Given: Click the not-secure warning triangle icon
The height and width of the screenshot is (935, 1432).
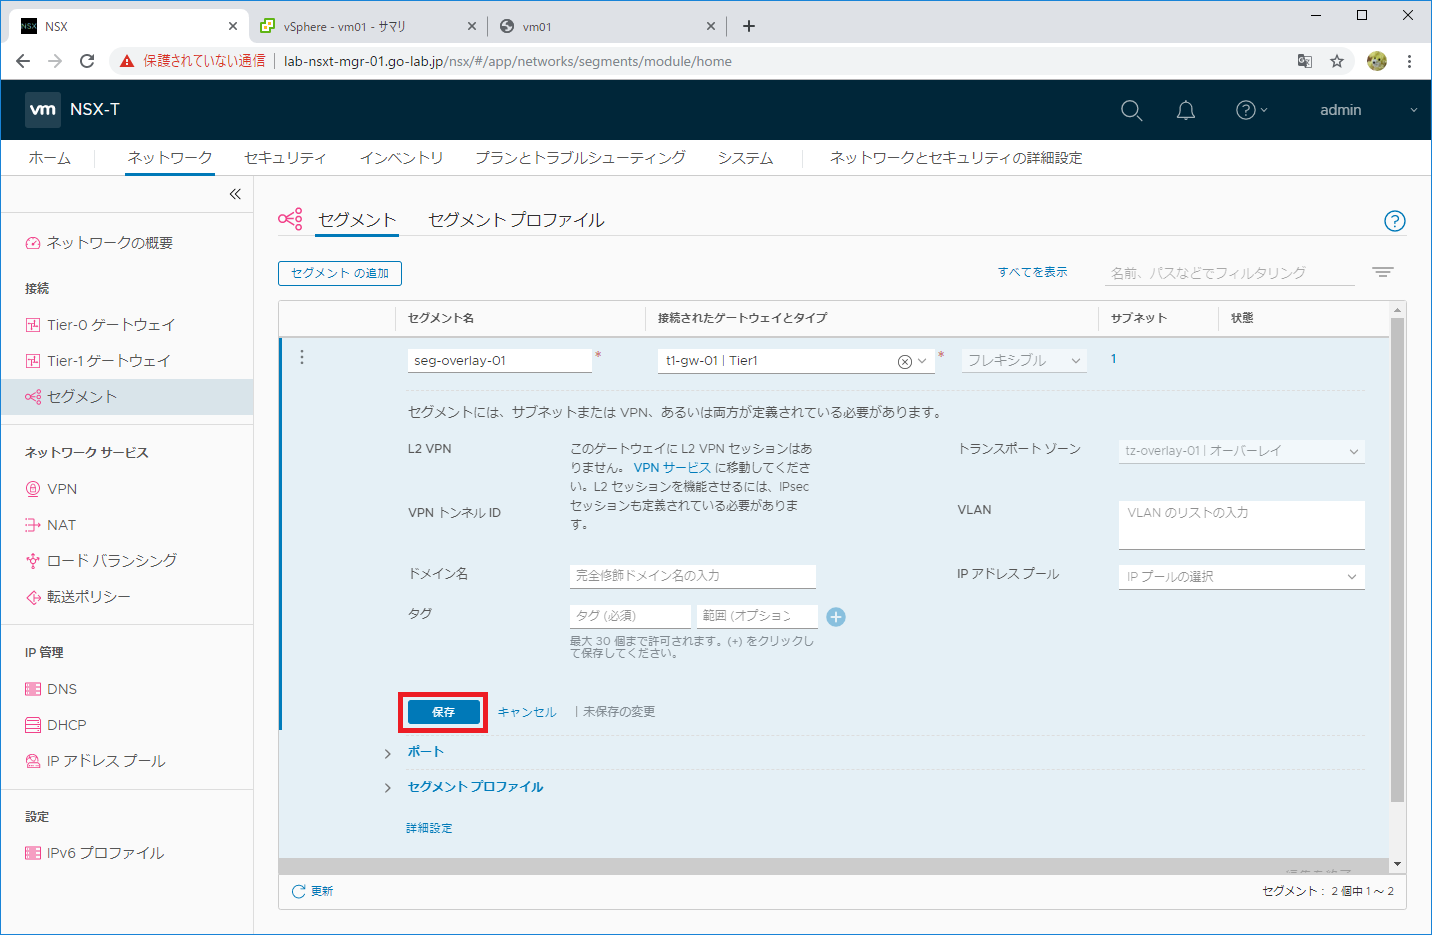Looking at the screenshot, I should click(x=127, y=61).
